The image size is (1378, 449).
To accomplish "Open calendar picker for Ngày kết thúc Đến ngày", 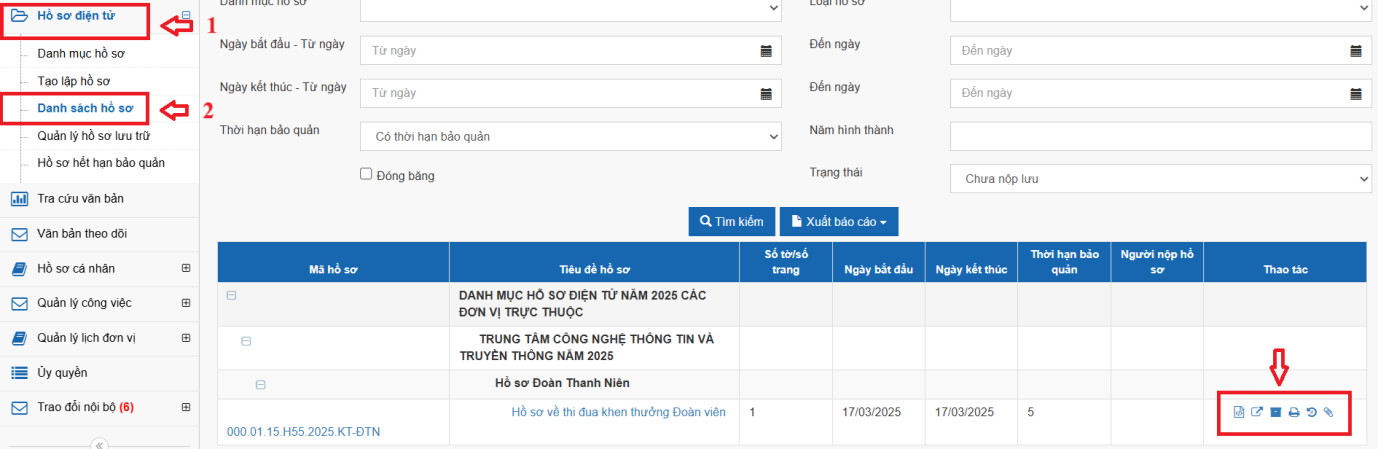I will 1356,94.
